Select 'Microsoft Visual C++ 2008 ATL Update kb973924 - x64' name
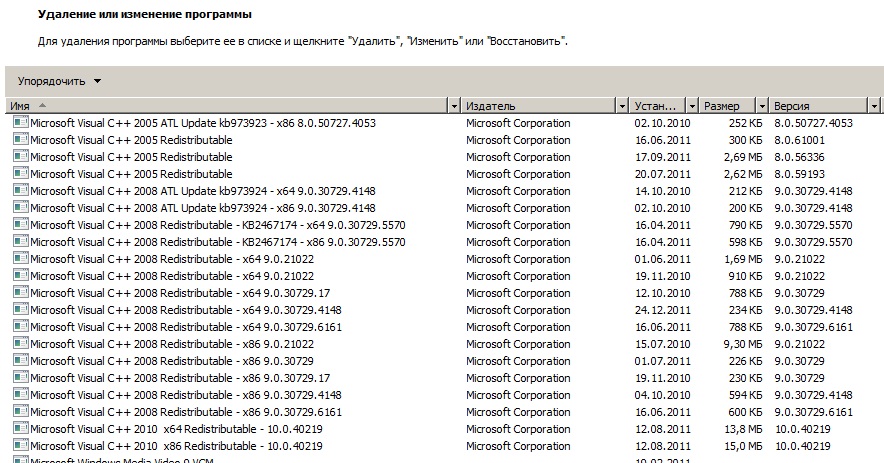This screenshot has width=884, height=463. point(203,191)
